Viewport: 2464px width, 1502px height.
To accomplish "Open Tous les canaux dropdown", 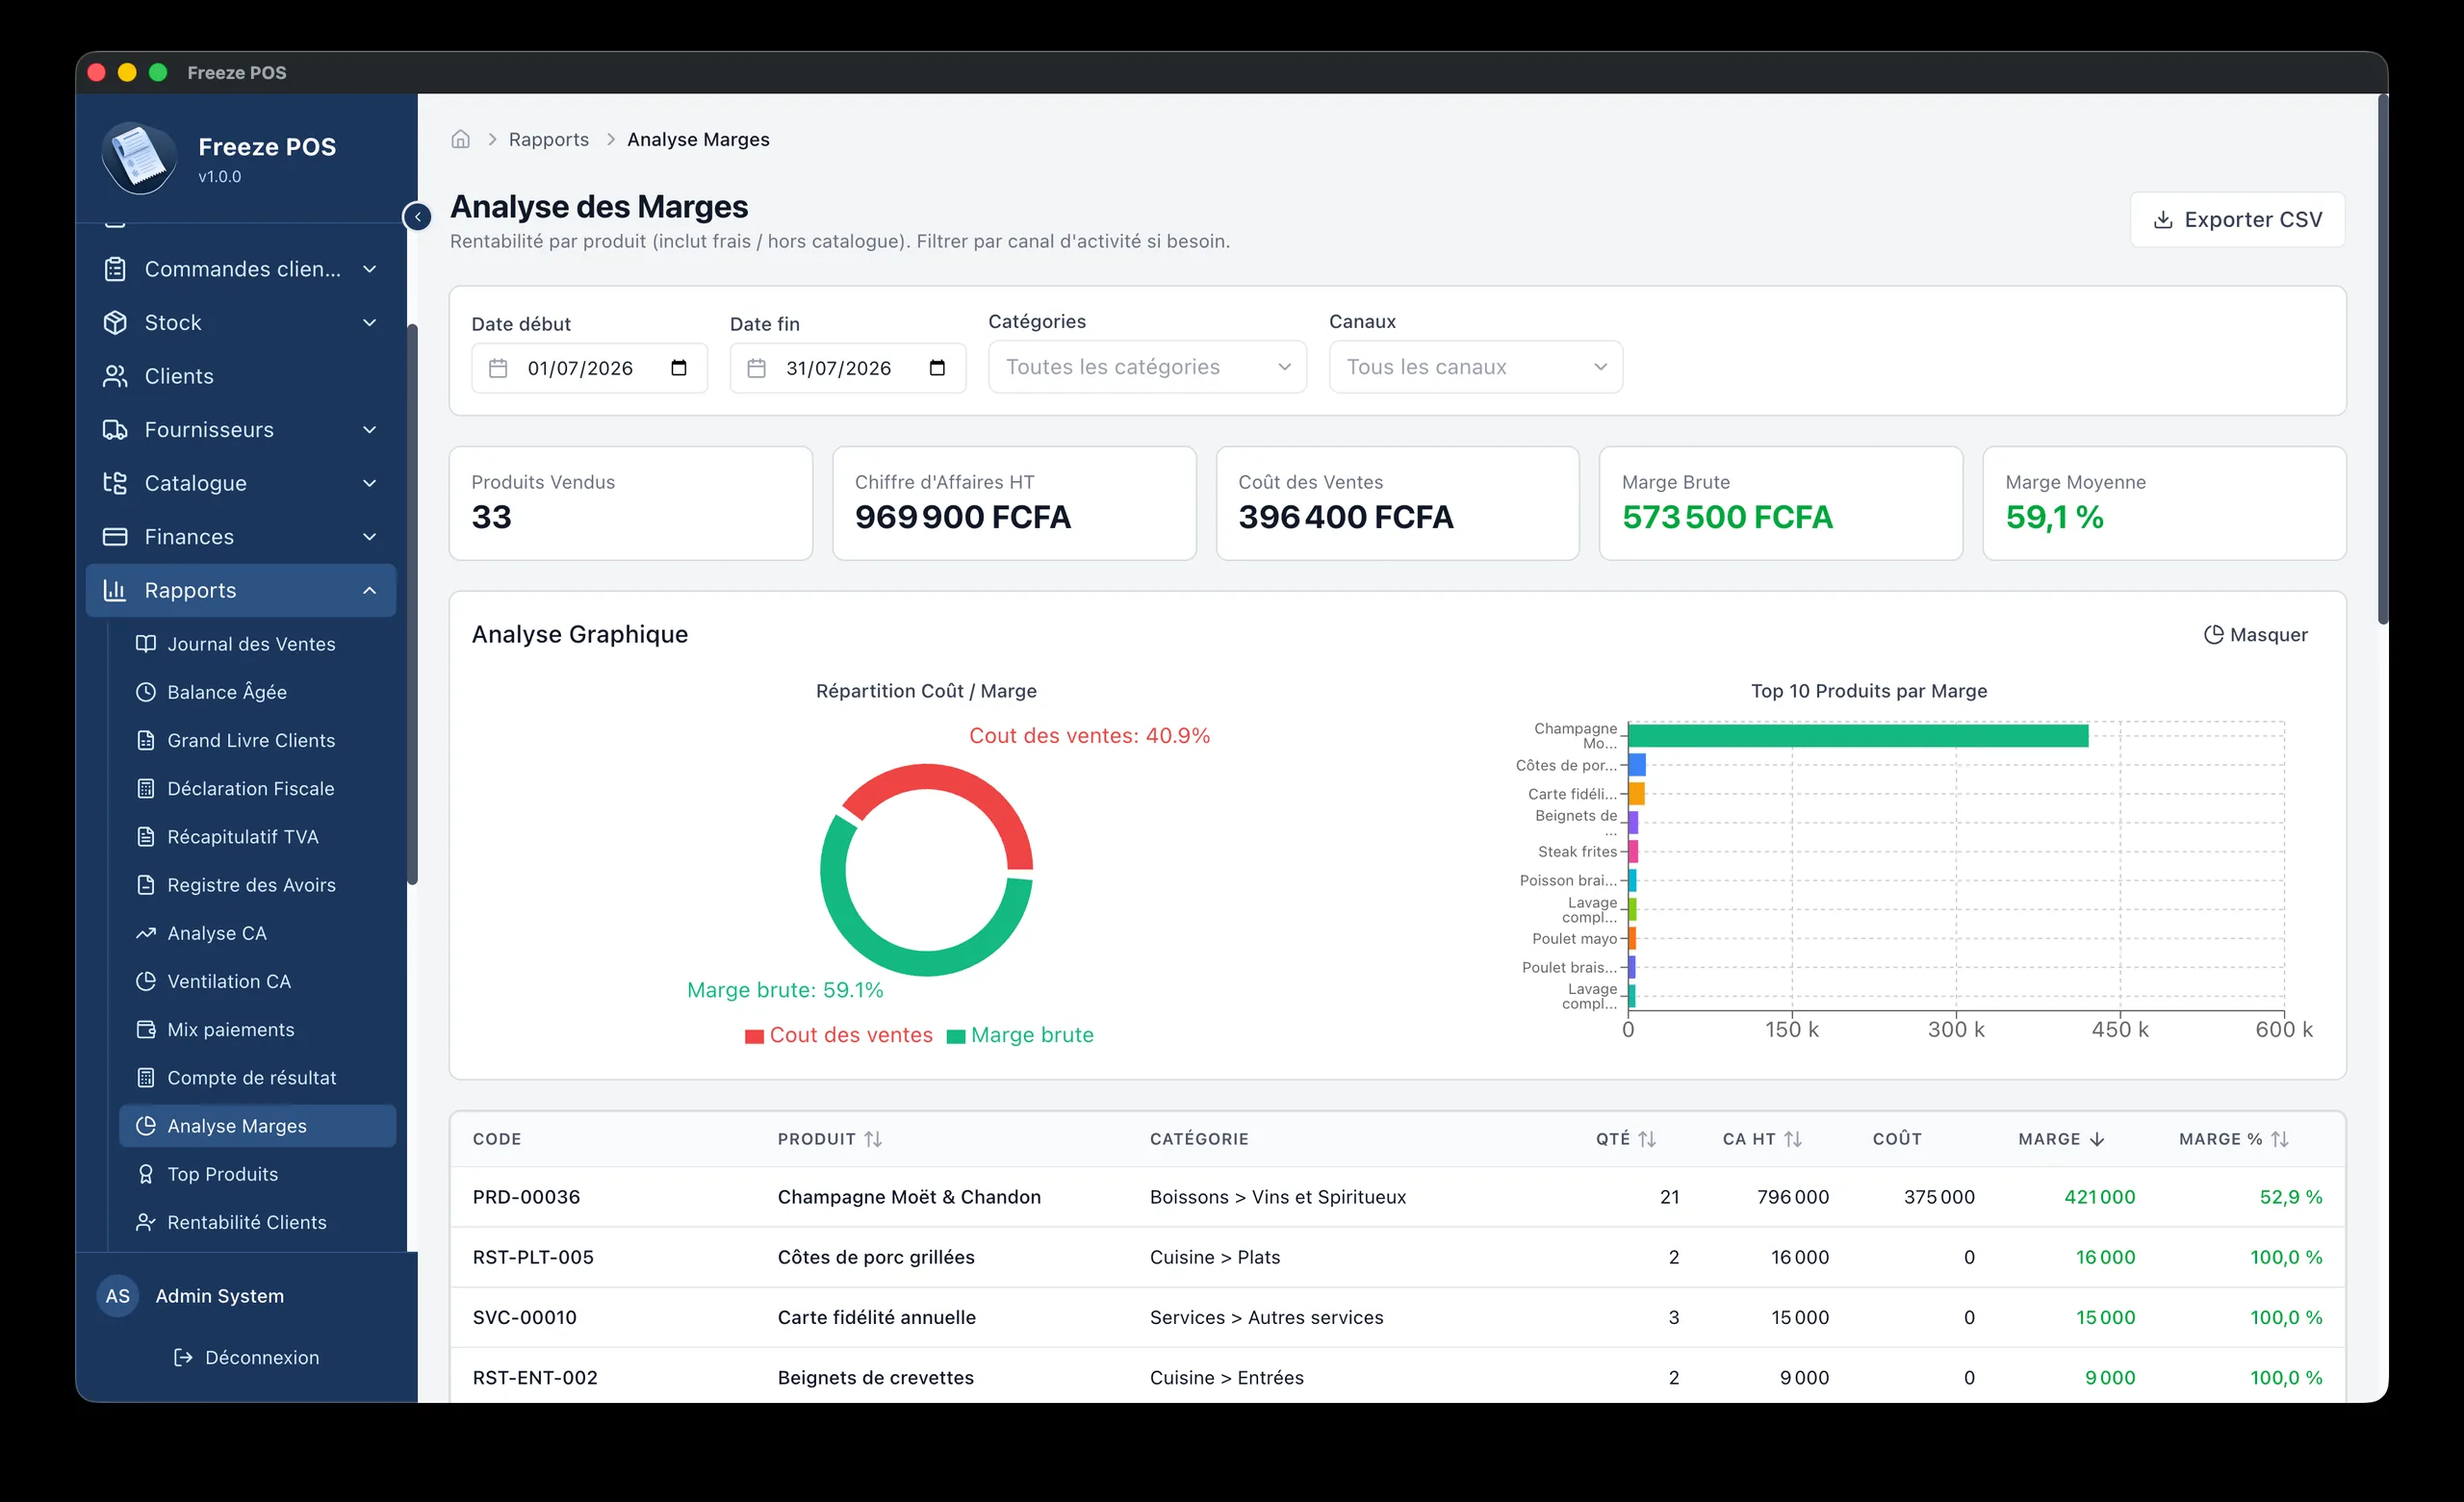I will (1475, 367).
